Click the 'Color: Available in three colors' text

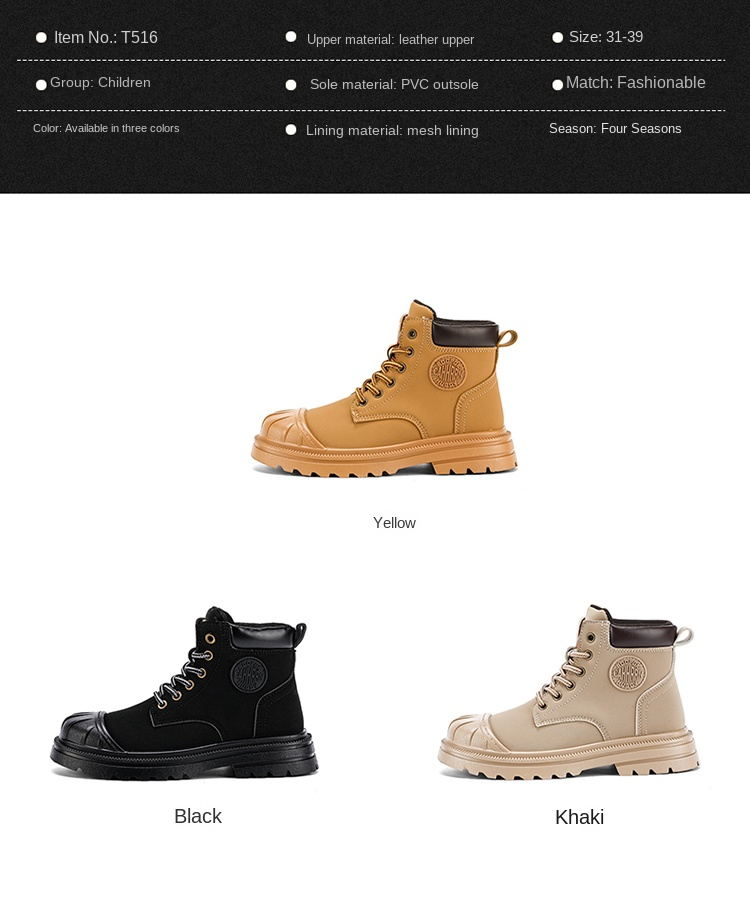[106, 128]
